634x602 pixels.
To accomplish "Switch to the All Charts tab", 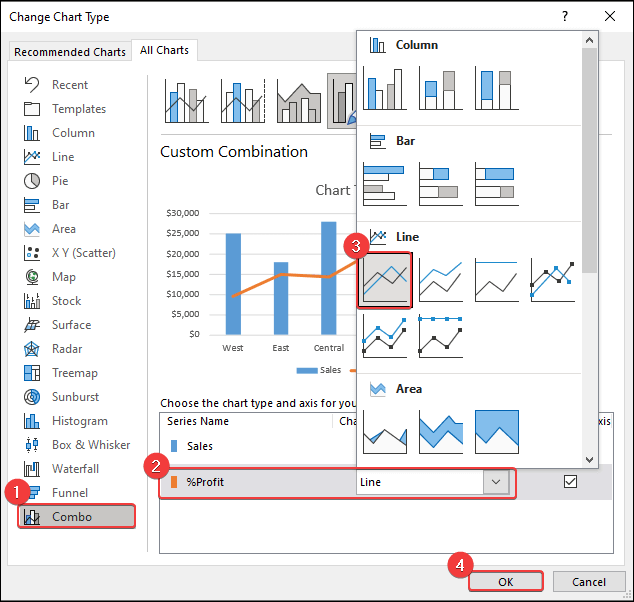I will [165, 50].
